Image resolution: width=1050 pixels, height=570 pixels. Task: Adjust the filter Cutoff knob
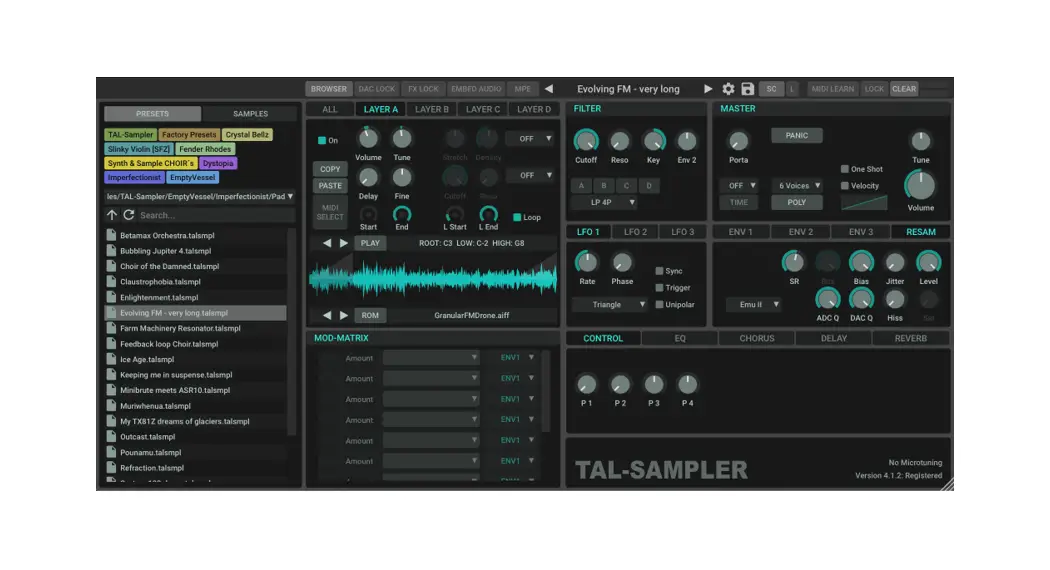pos(586,141)
